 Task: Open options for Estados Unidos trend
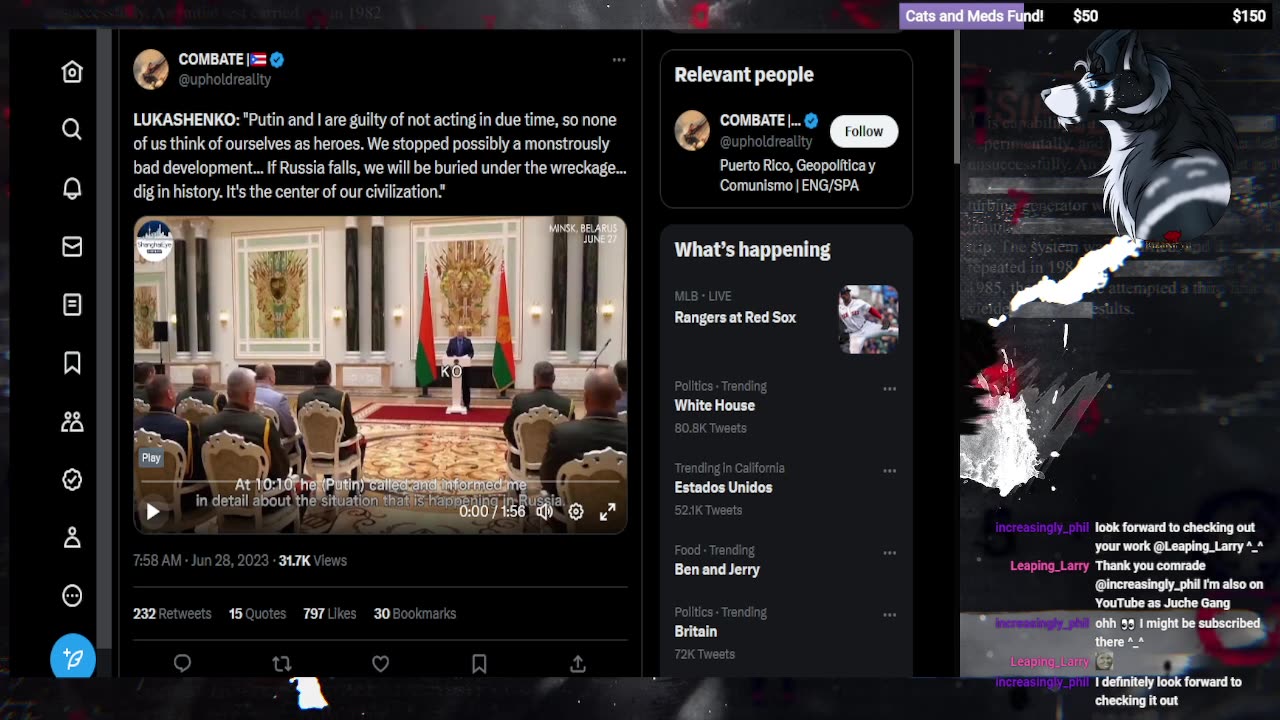(889, 470)
